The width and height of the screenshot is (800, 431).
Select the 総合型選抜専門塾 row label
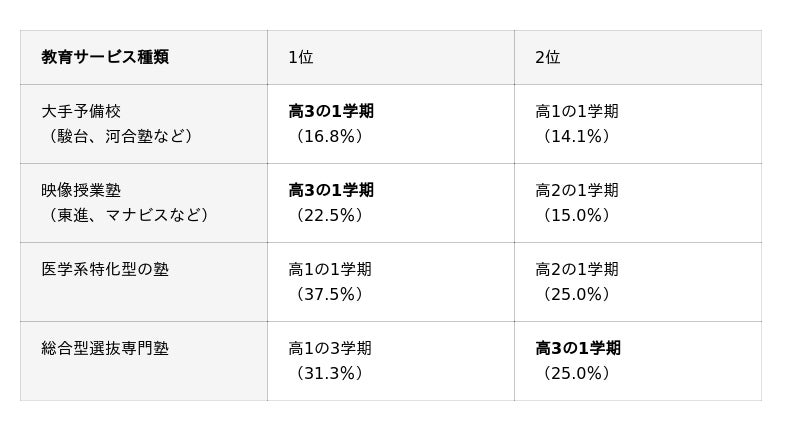[x=105, y=348]
